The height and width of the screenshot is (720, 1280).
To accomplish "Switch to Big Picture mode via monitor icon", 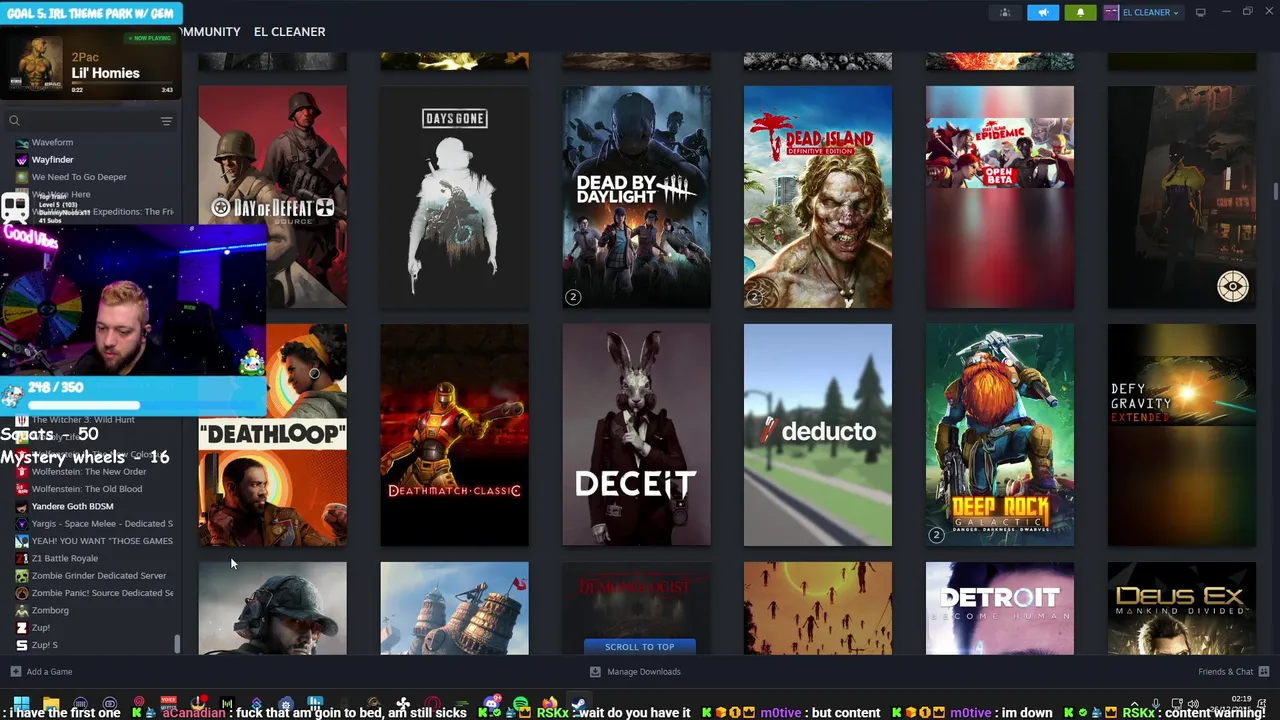I will [1200, 12].
